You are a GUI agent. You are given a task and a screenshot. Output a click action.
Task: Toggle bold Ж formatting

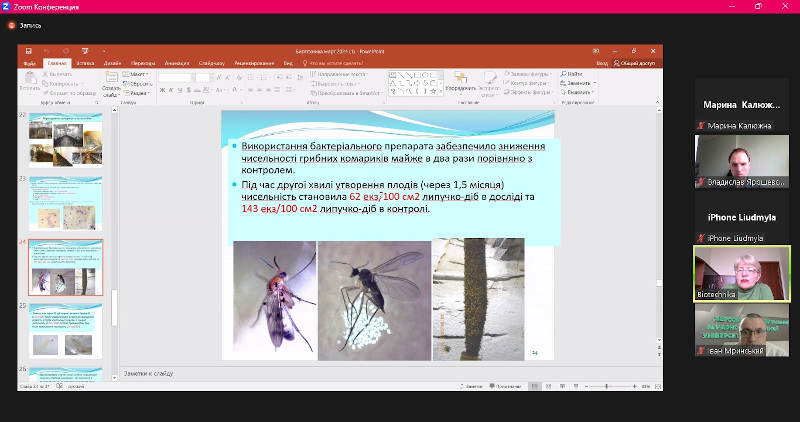[x=162, y=90]
